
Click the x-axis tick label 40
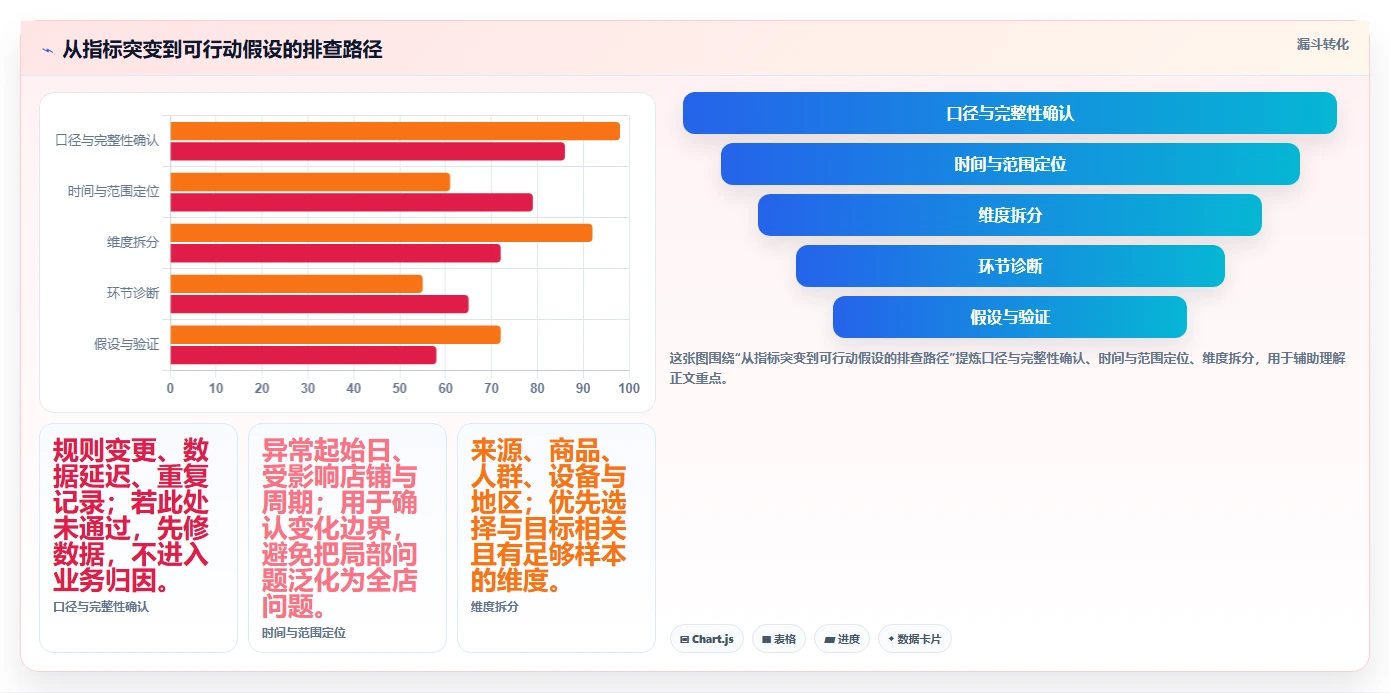(x=354, y=389)
